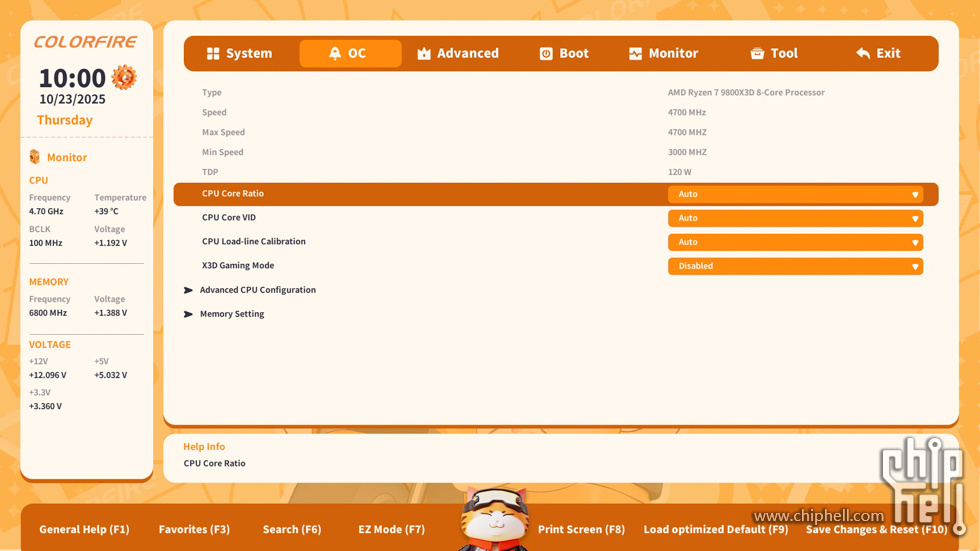Expand Advanced CPU Configuration submenu
Viewport: 980px width, 551px height.
257,290
